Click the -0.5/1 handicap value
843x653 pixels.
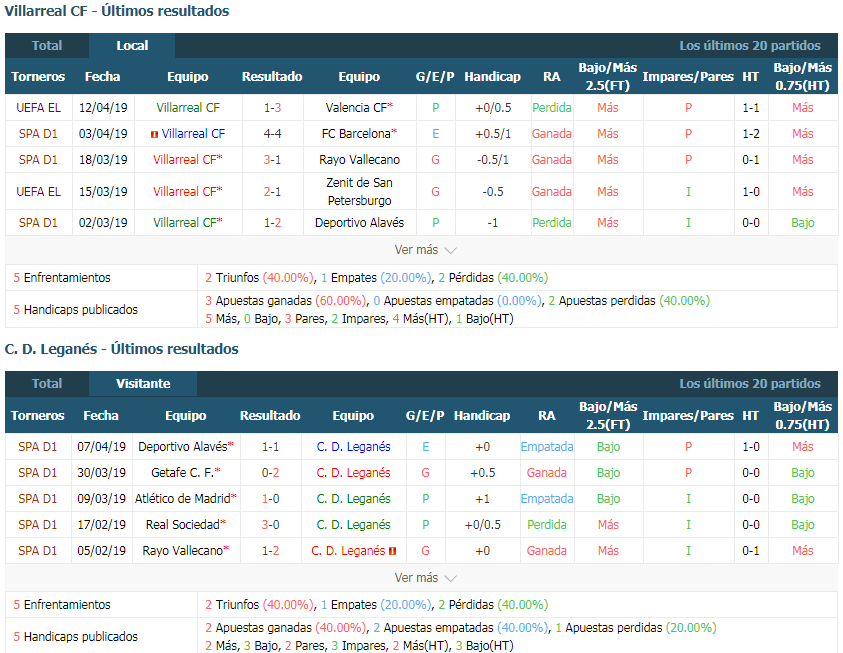[x=492, y=160]
